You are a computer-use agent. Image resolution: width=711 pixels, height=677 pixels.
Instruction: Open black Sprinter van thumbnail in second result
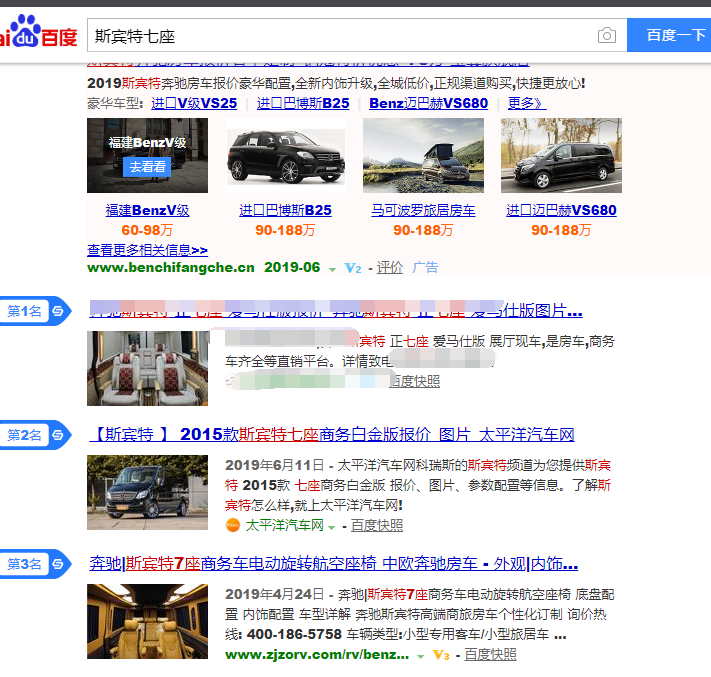(147, 492)
